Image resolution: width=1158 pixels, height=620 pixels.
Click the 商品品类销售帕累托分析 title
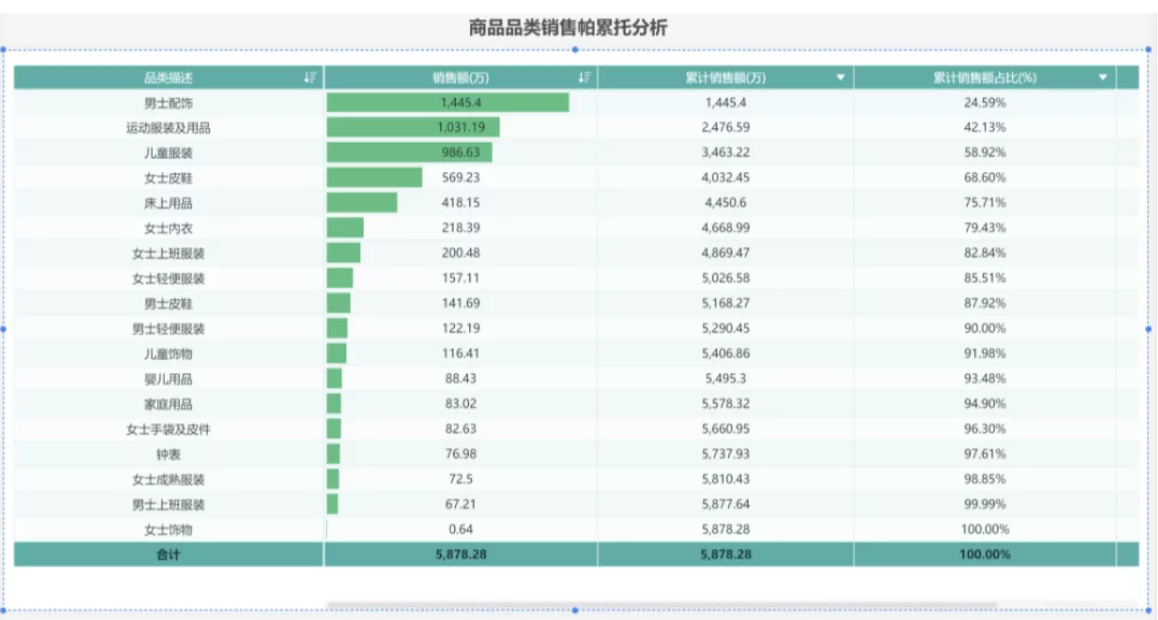click(x=568, y=29)
